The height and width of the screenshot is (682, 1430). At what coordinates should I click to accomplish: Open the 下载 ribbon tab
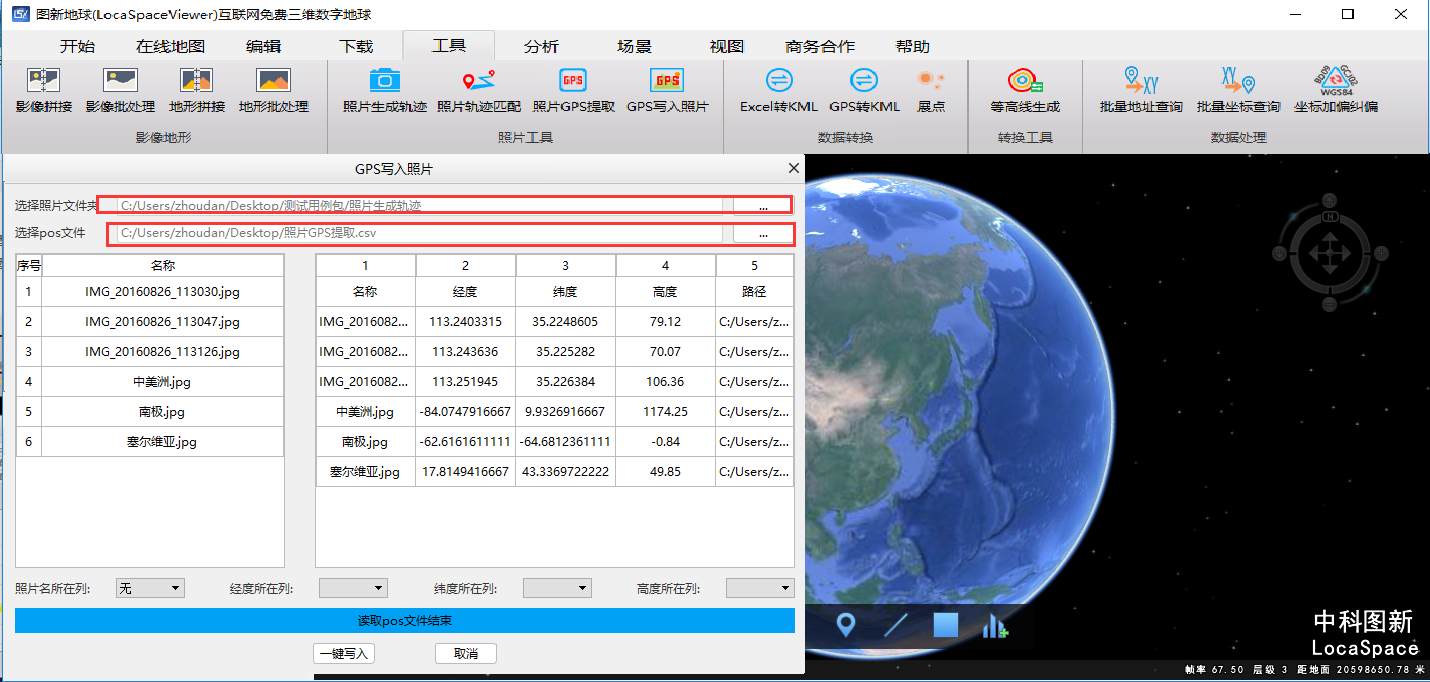pos(356,46)
